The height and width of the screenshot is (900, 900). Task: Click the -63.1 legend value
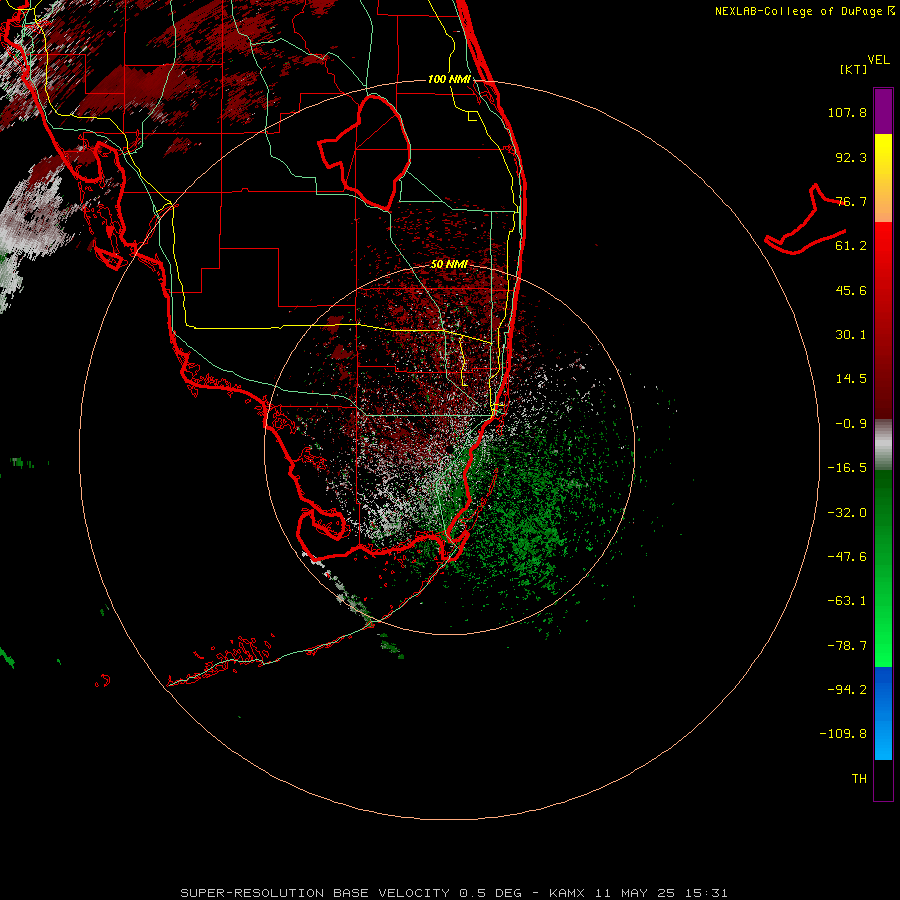pos(847,601)
